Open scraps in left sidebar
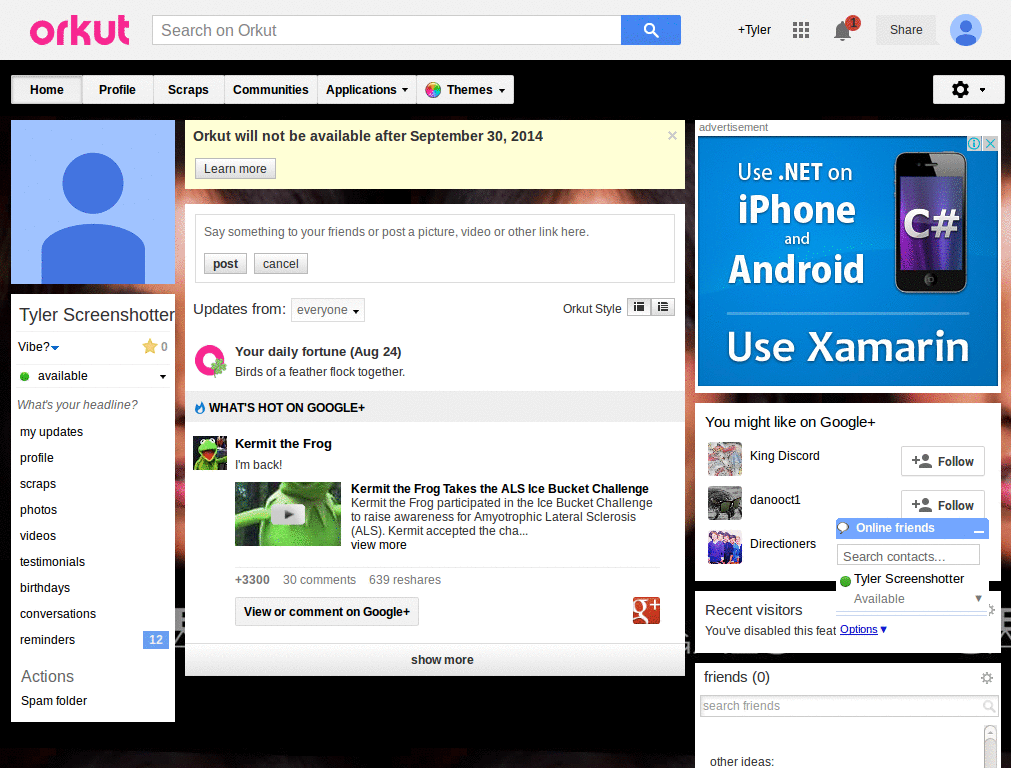Screen dimensions: 1024x768 (38, 484)
